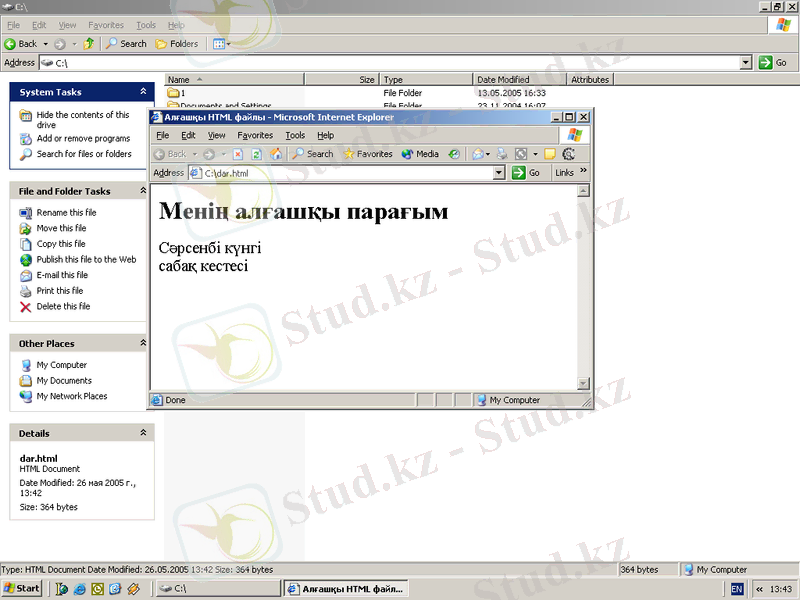Open Media in the IE toolbar

pos(420,154)
